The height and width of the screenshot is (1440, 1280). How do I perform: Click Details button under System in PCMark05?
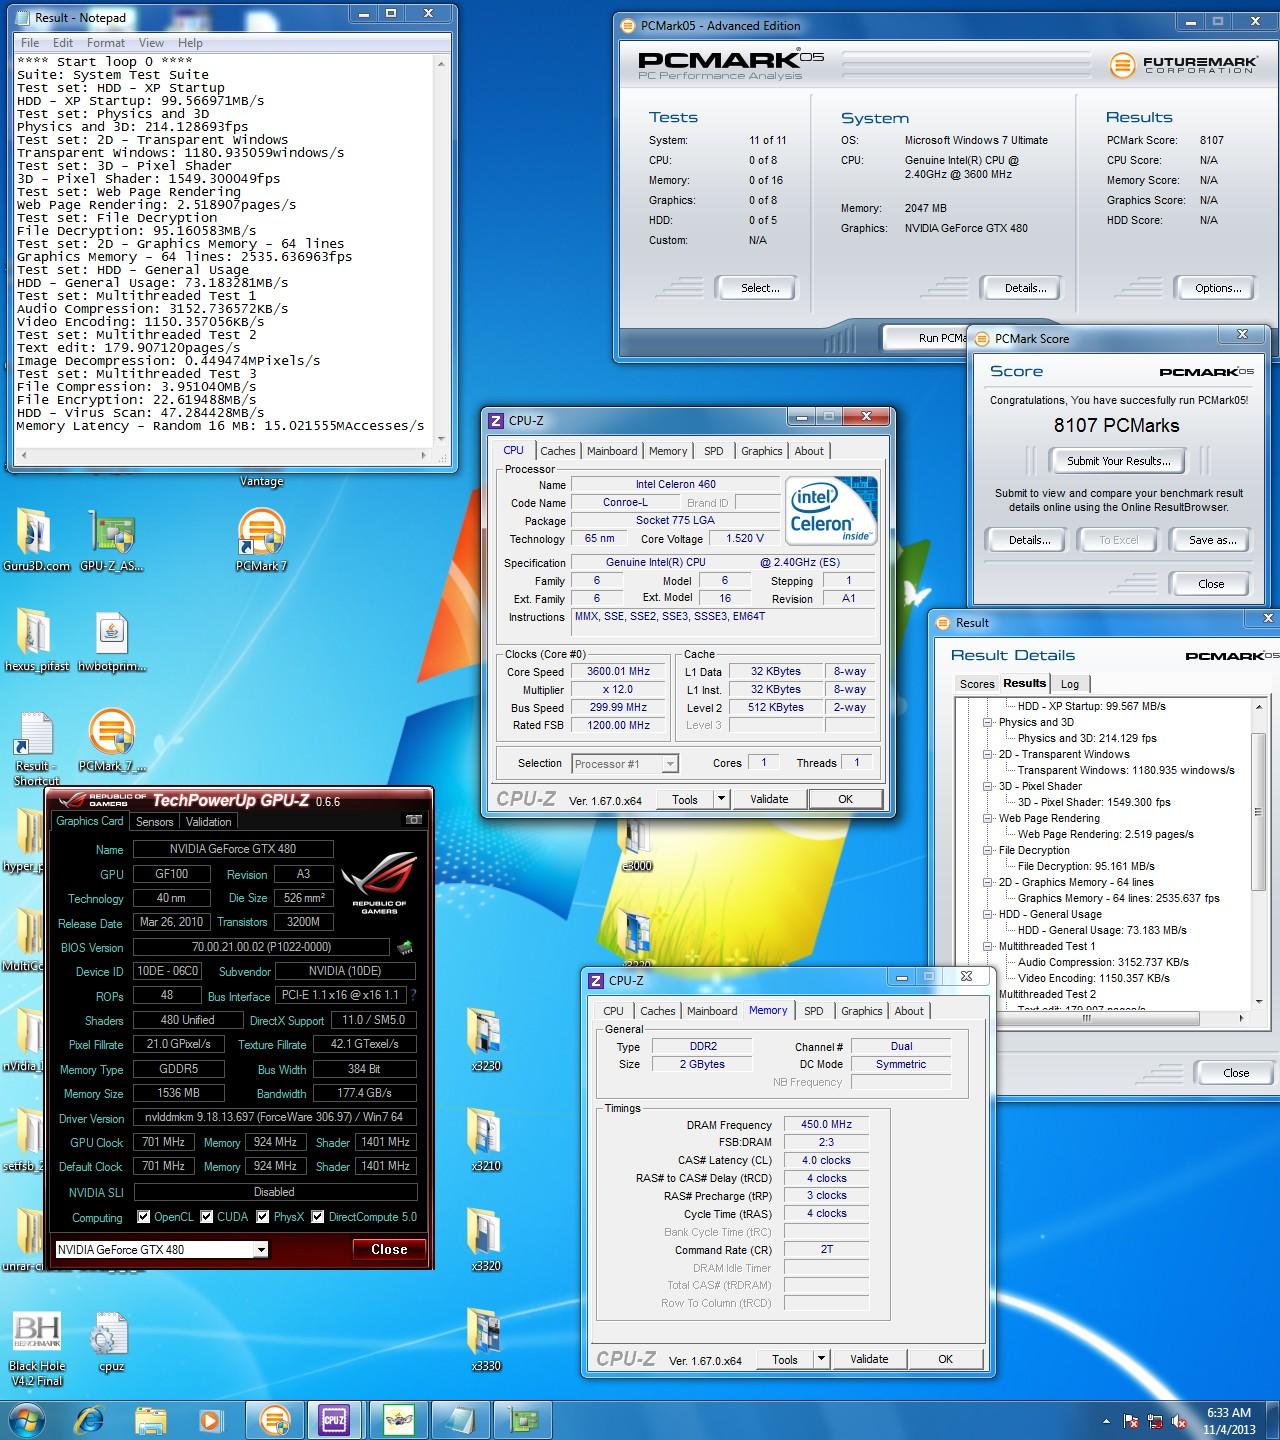point(1025,288)
